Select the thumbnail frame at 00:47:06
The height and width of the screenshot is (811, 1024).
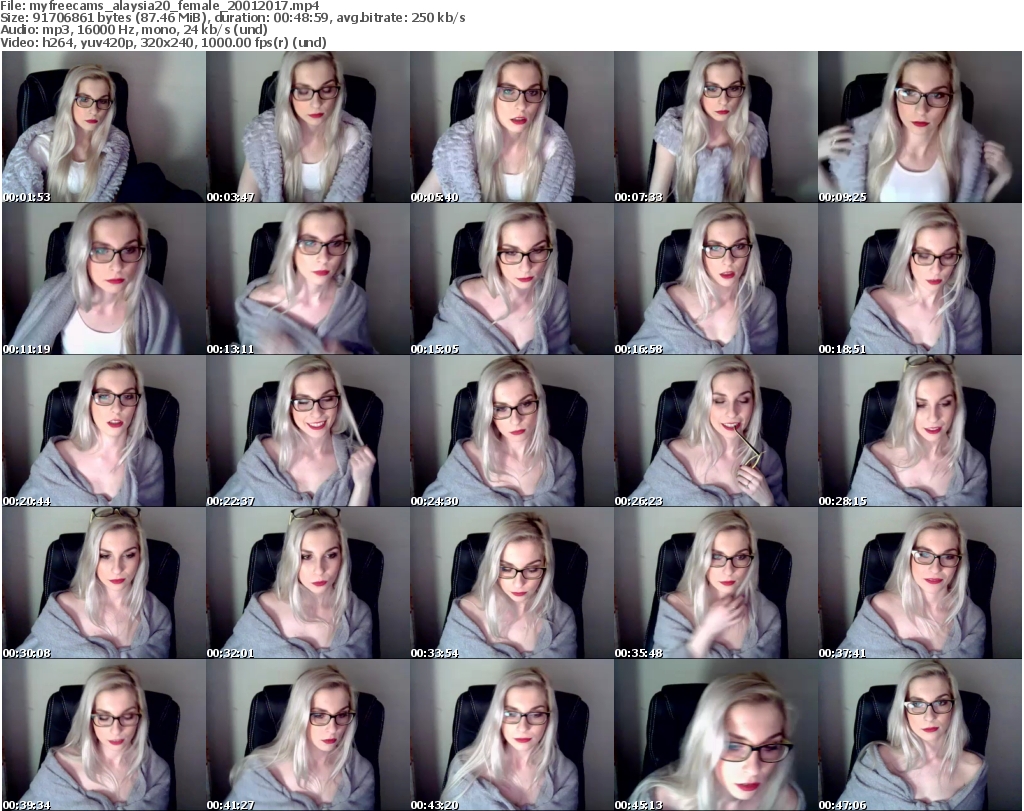coord(919,735)
